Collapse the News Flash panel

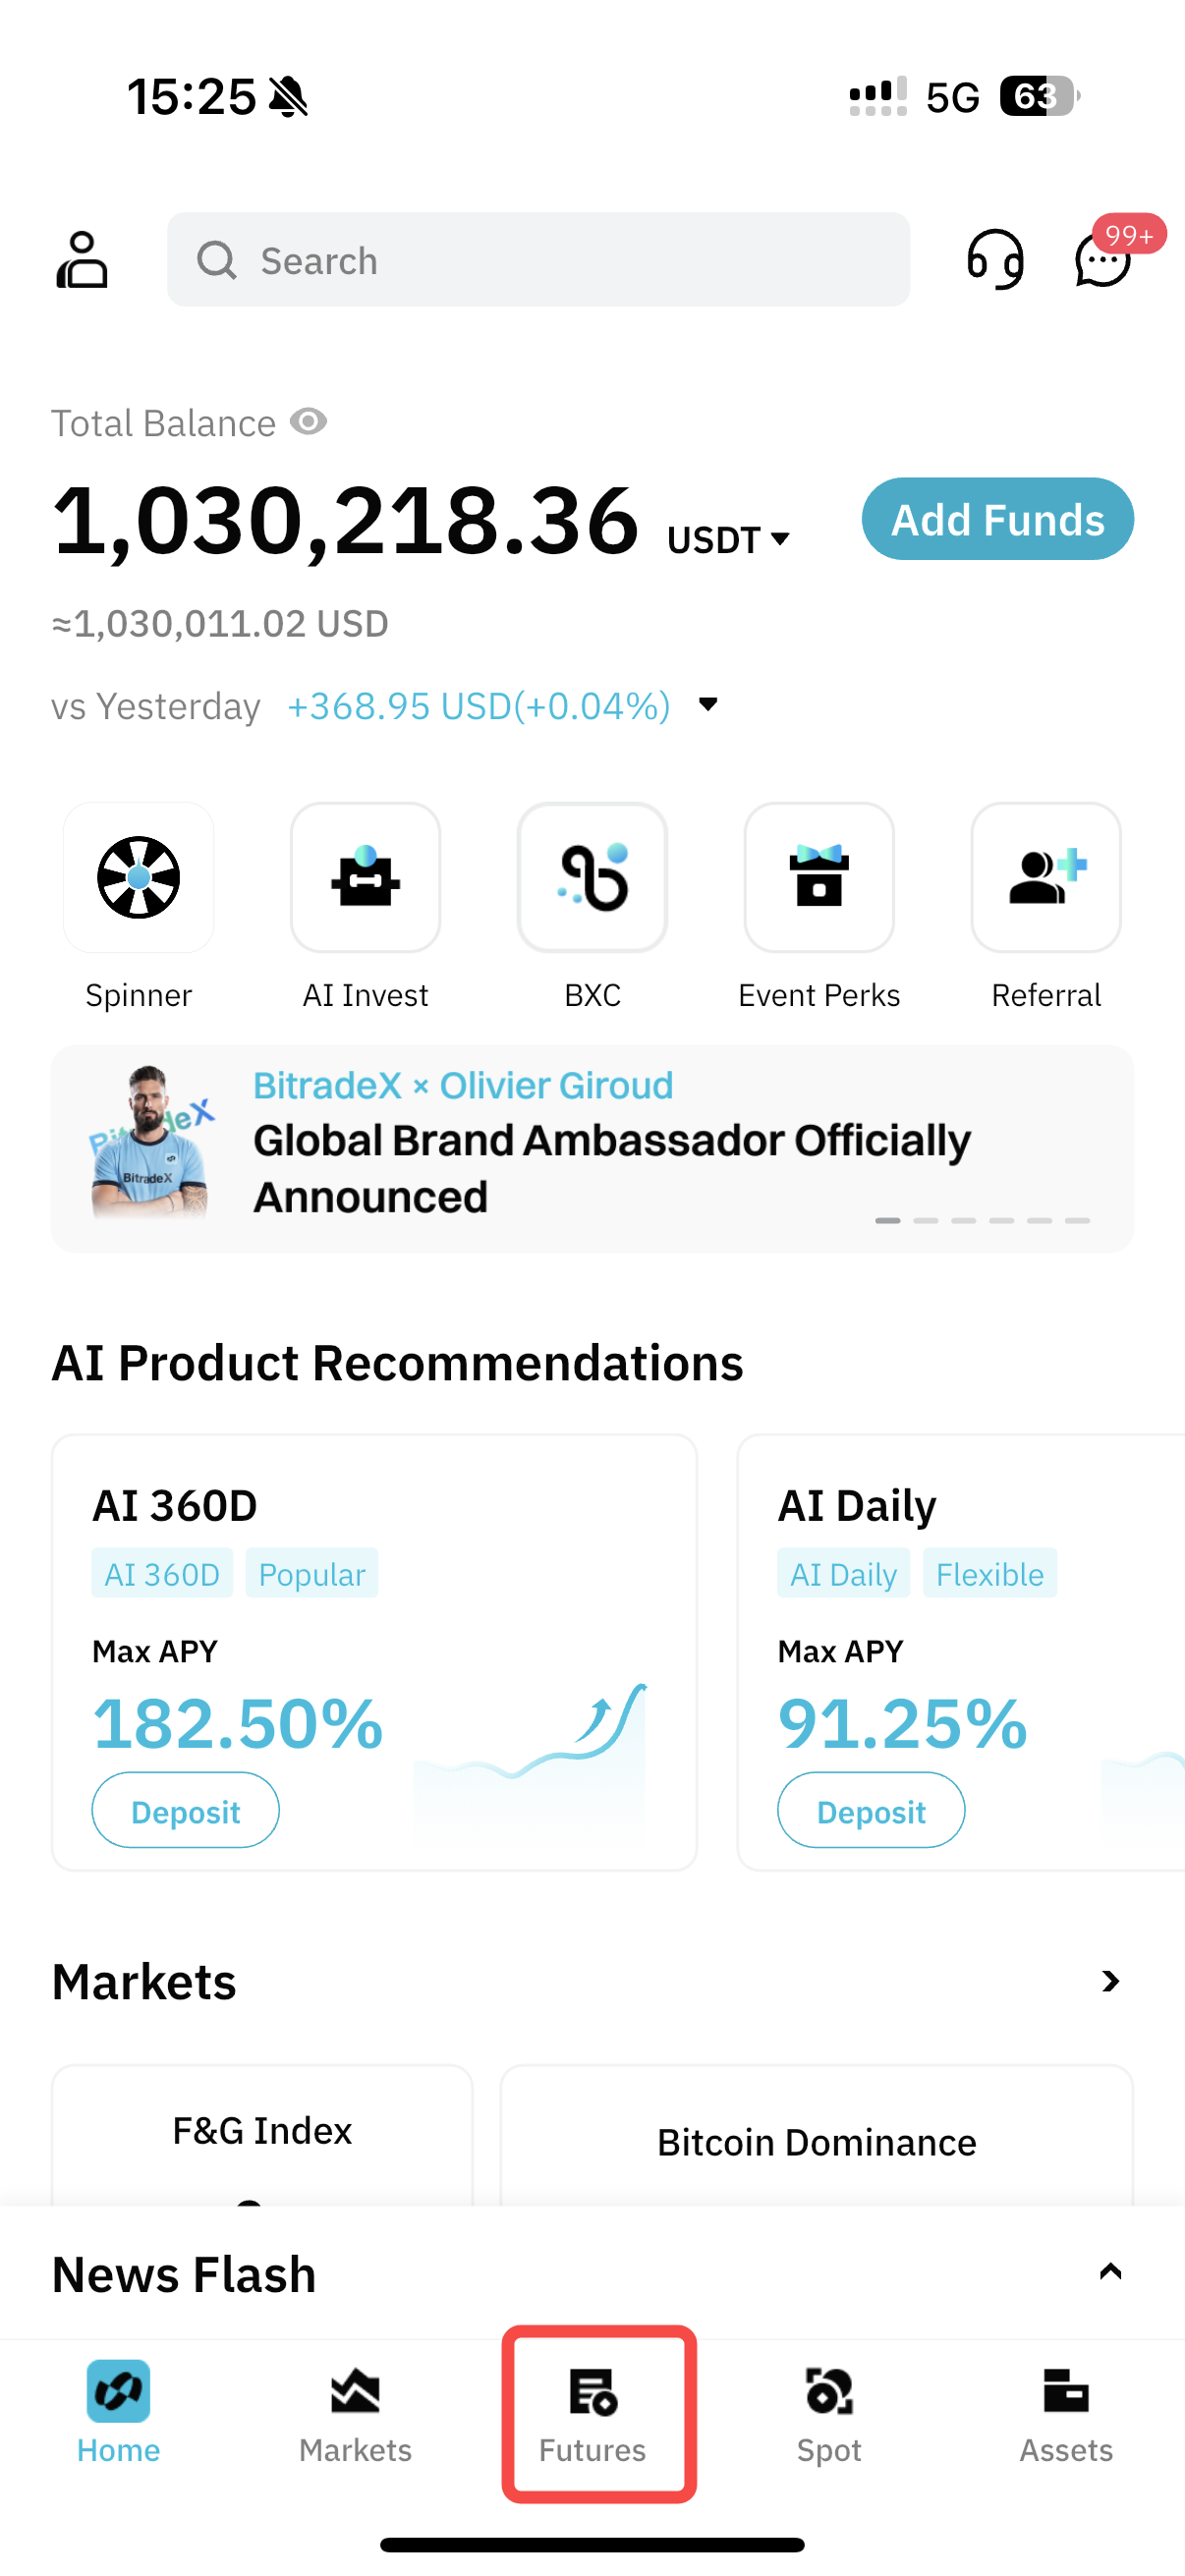click(1110, 2272)
